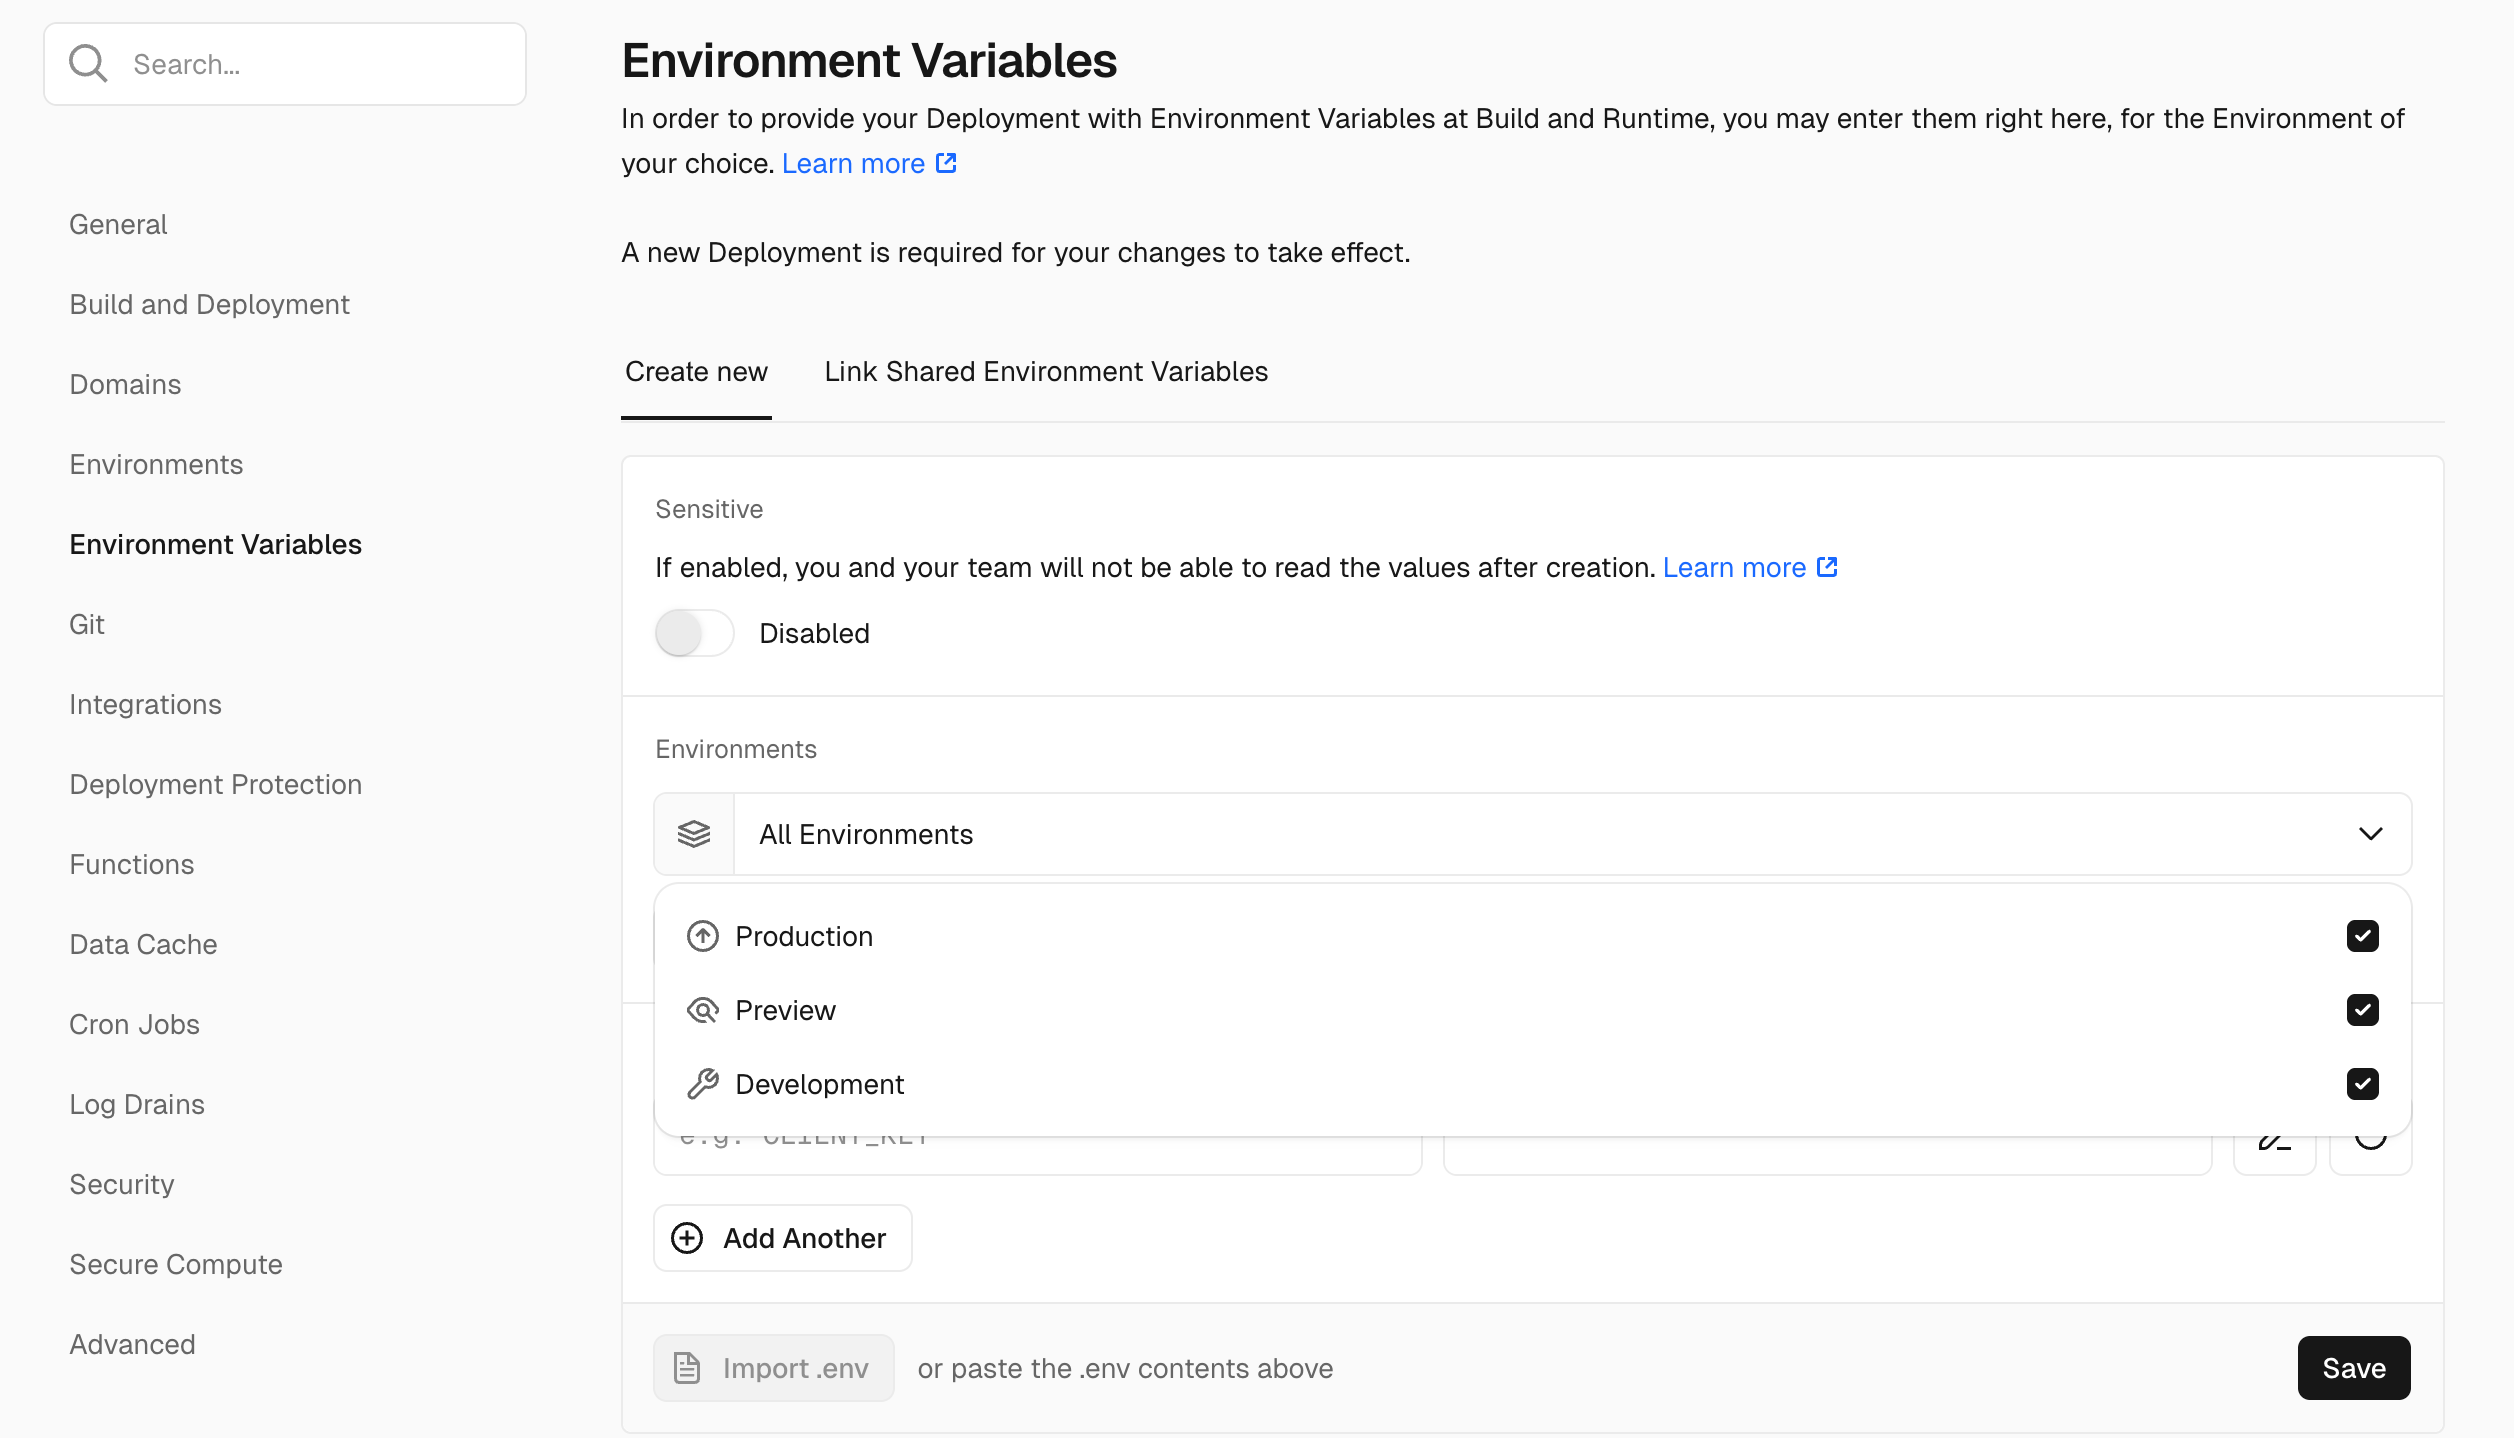The height and width of the screenshot is (1438, 2514).
Task: Click Add Another button
Action: (783, 1238)
